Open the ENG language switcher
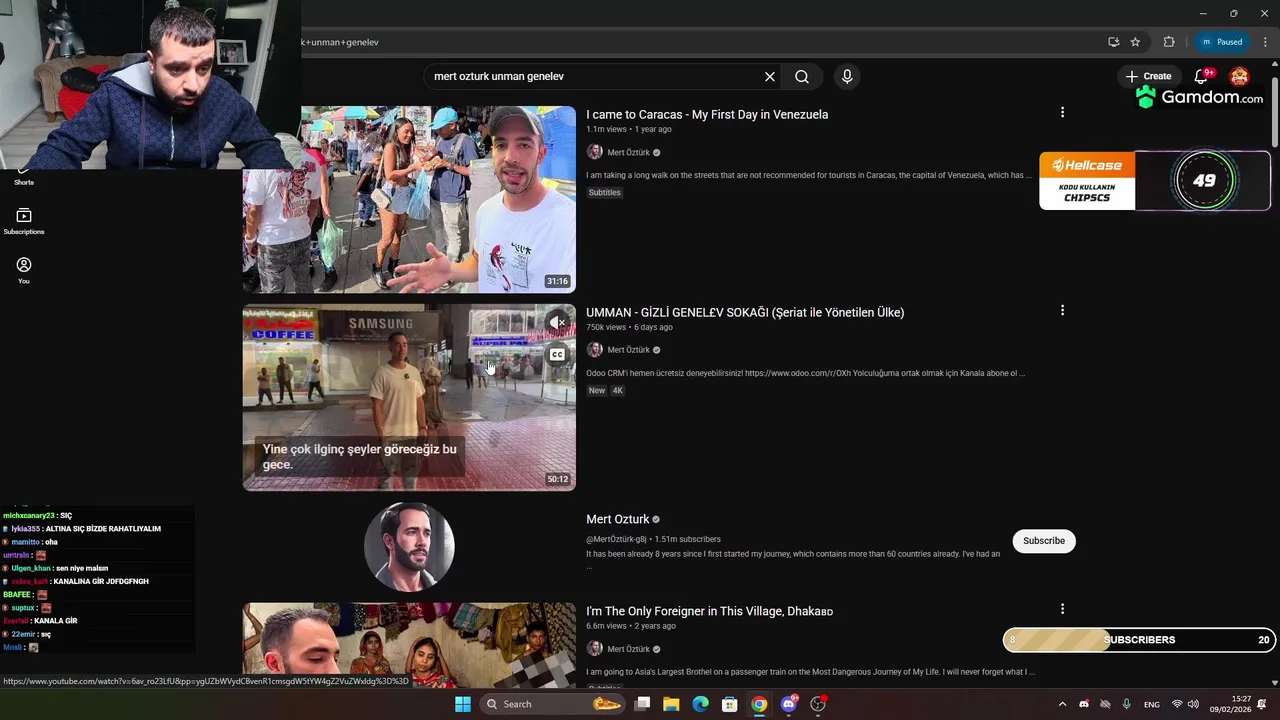Image resolution: width=1280 pixels, height=720 pixels. pyautogui.click(x=1152, y=704)
